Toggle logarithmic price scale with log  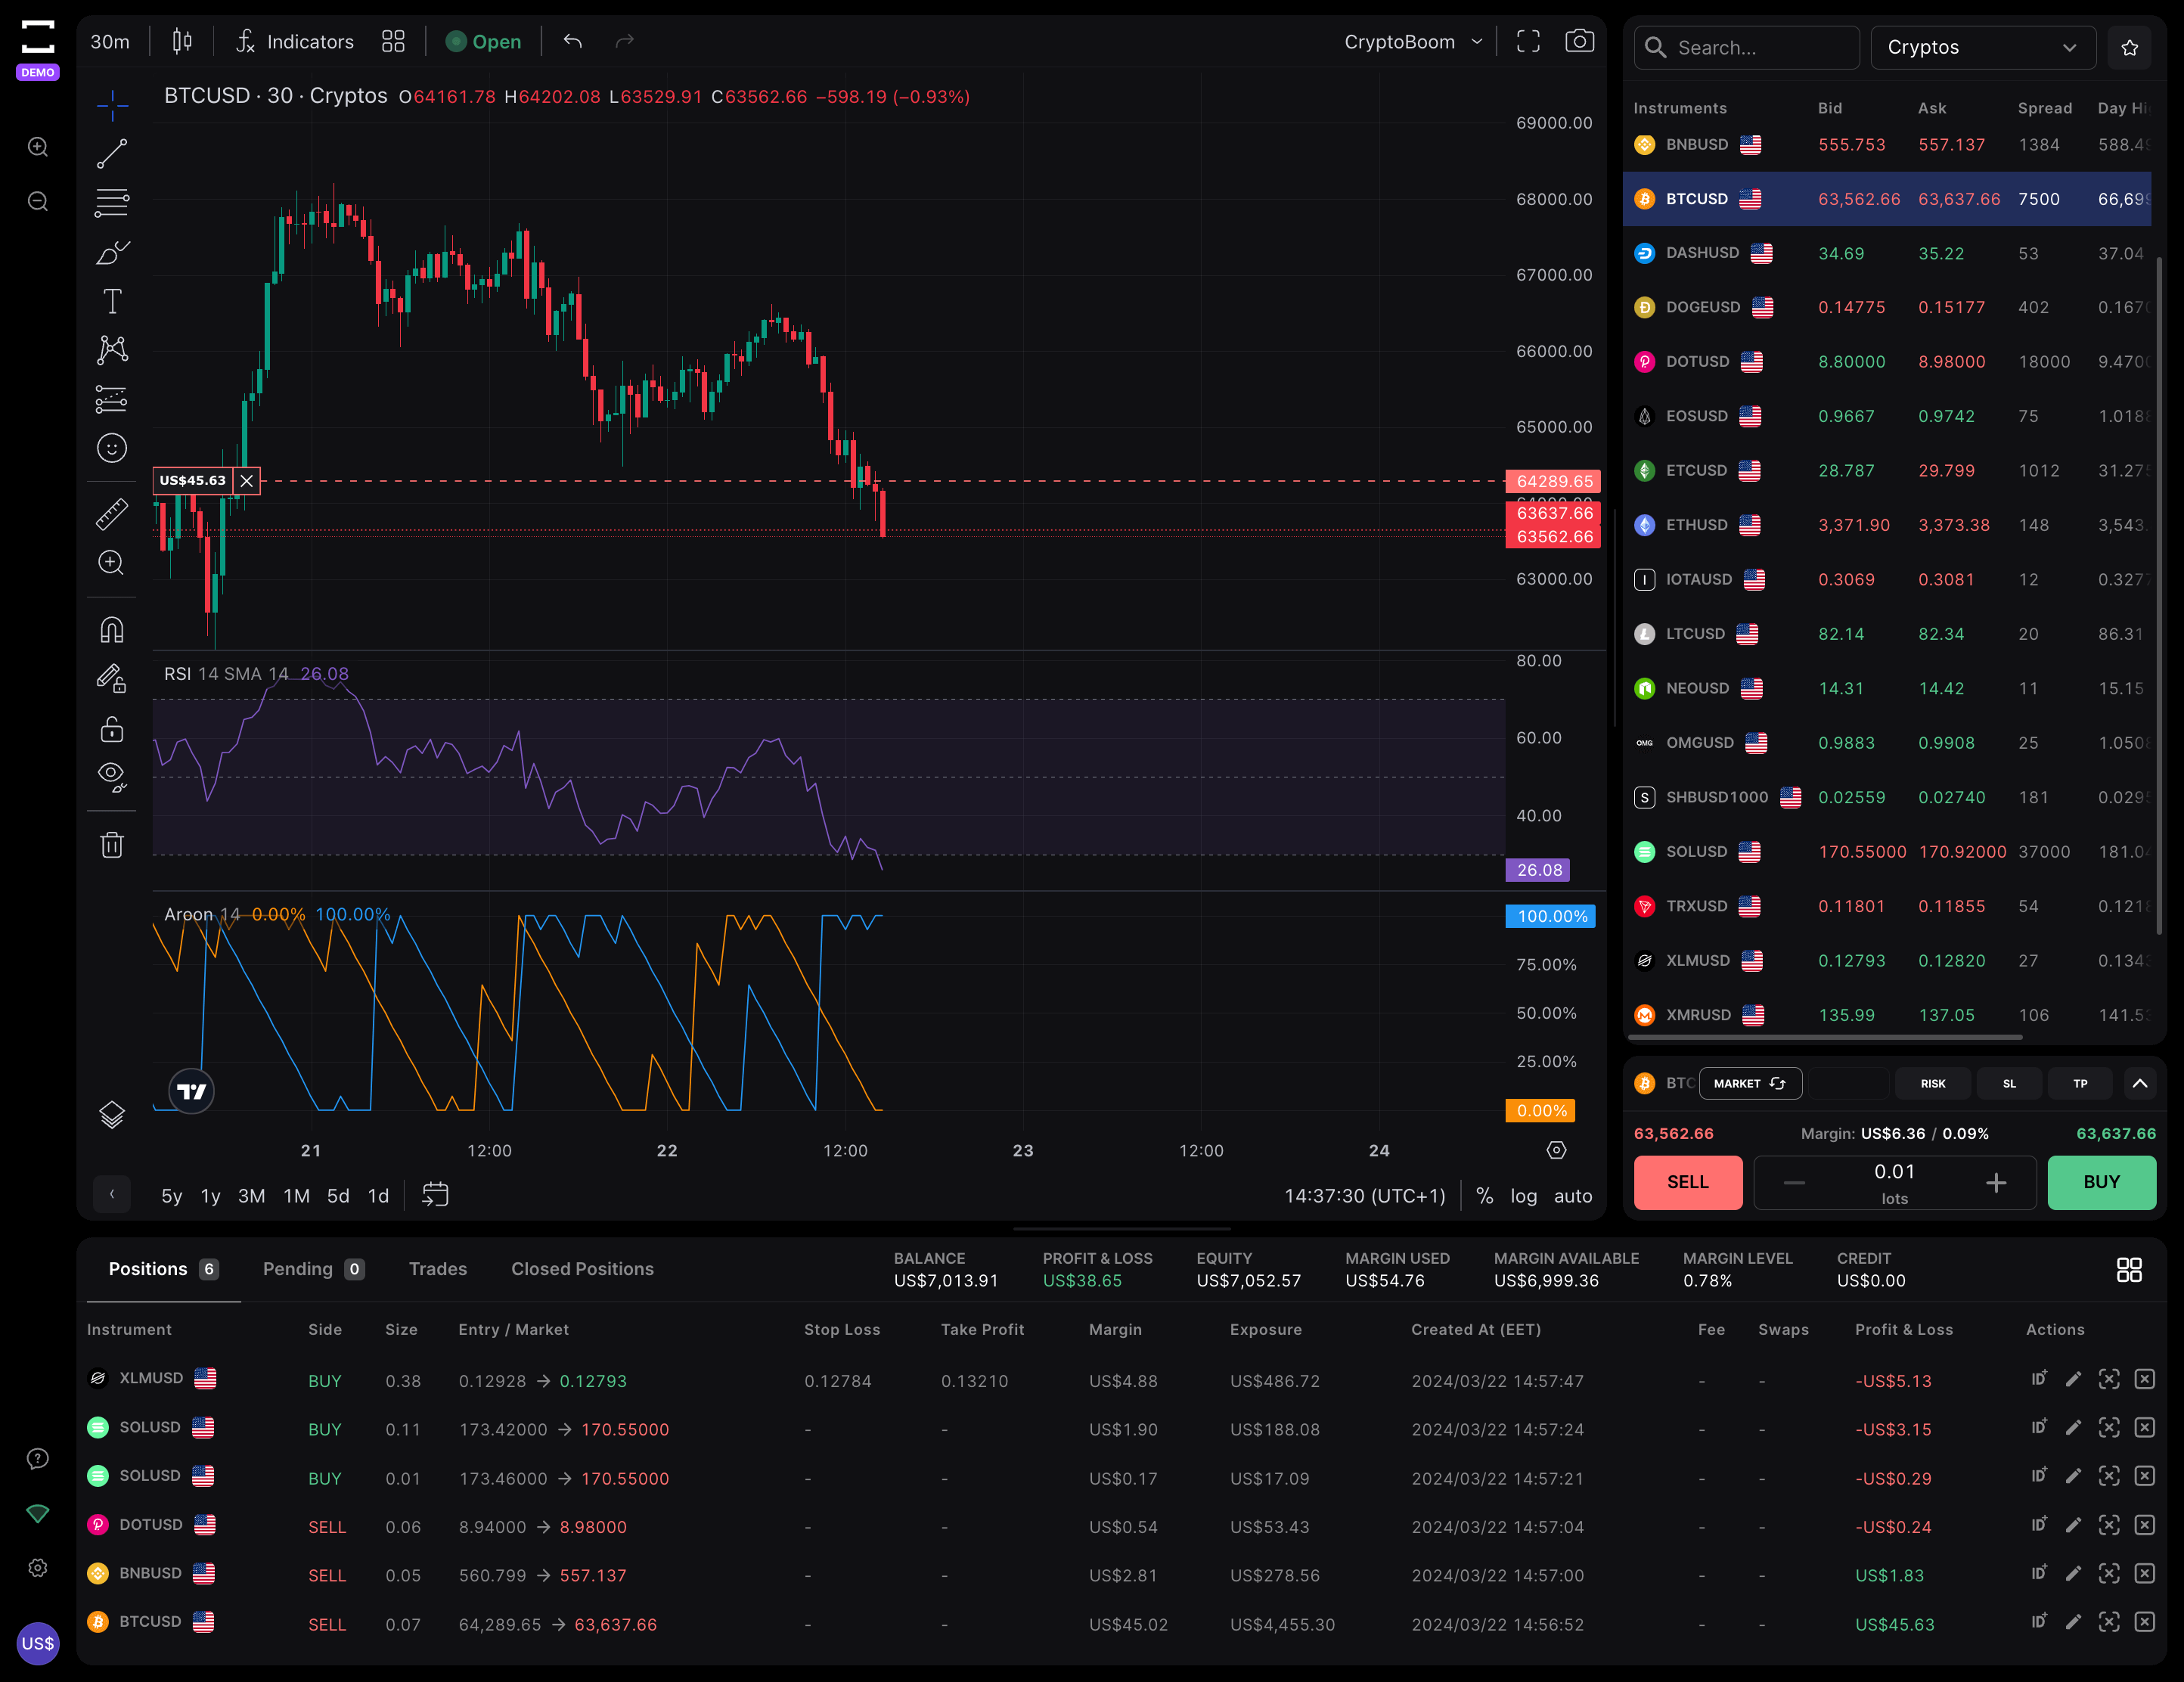(x=1524, y=1195)
